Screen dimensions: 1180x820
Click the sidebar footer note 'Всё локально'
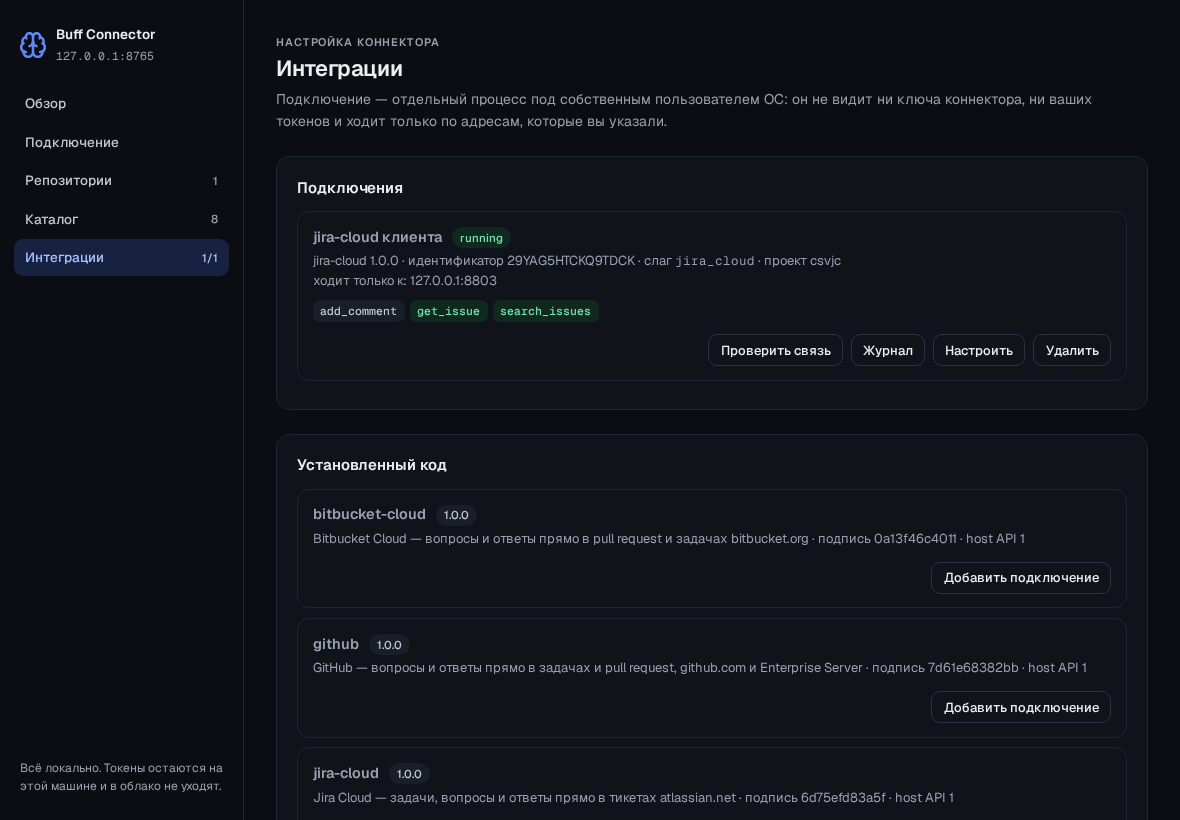point(121,777)
